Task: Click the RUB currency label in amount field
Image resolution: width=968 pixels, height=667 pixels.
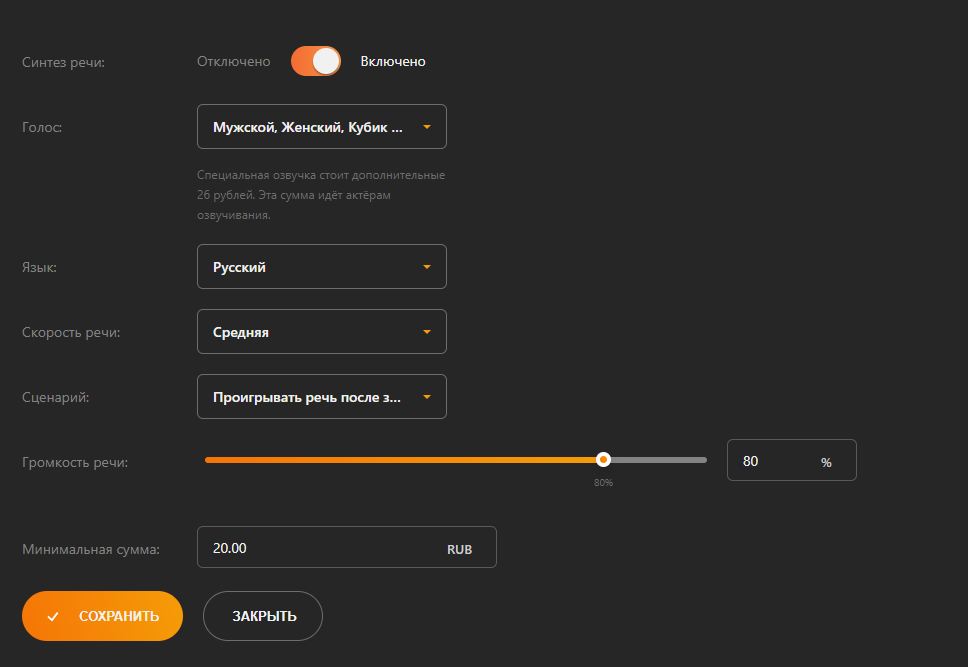Action: [x=459, y=549]
